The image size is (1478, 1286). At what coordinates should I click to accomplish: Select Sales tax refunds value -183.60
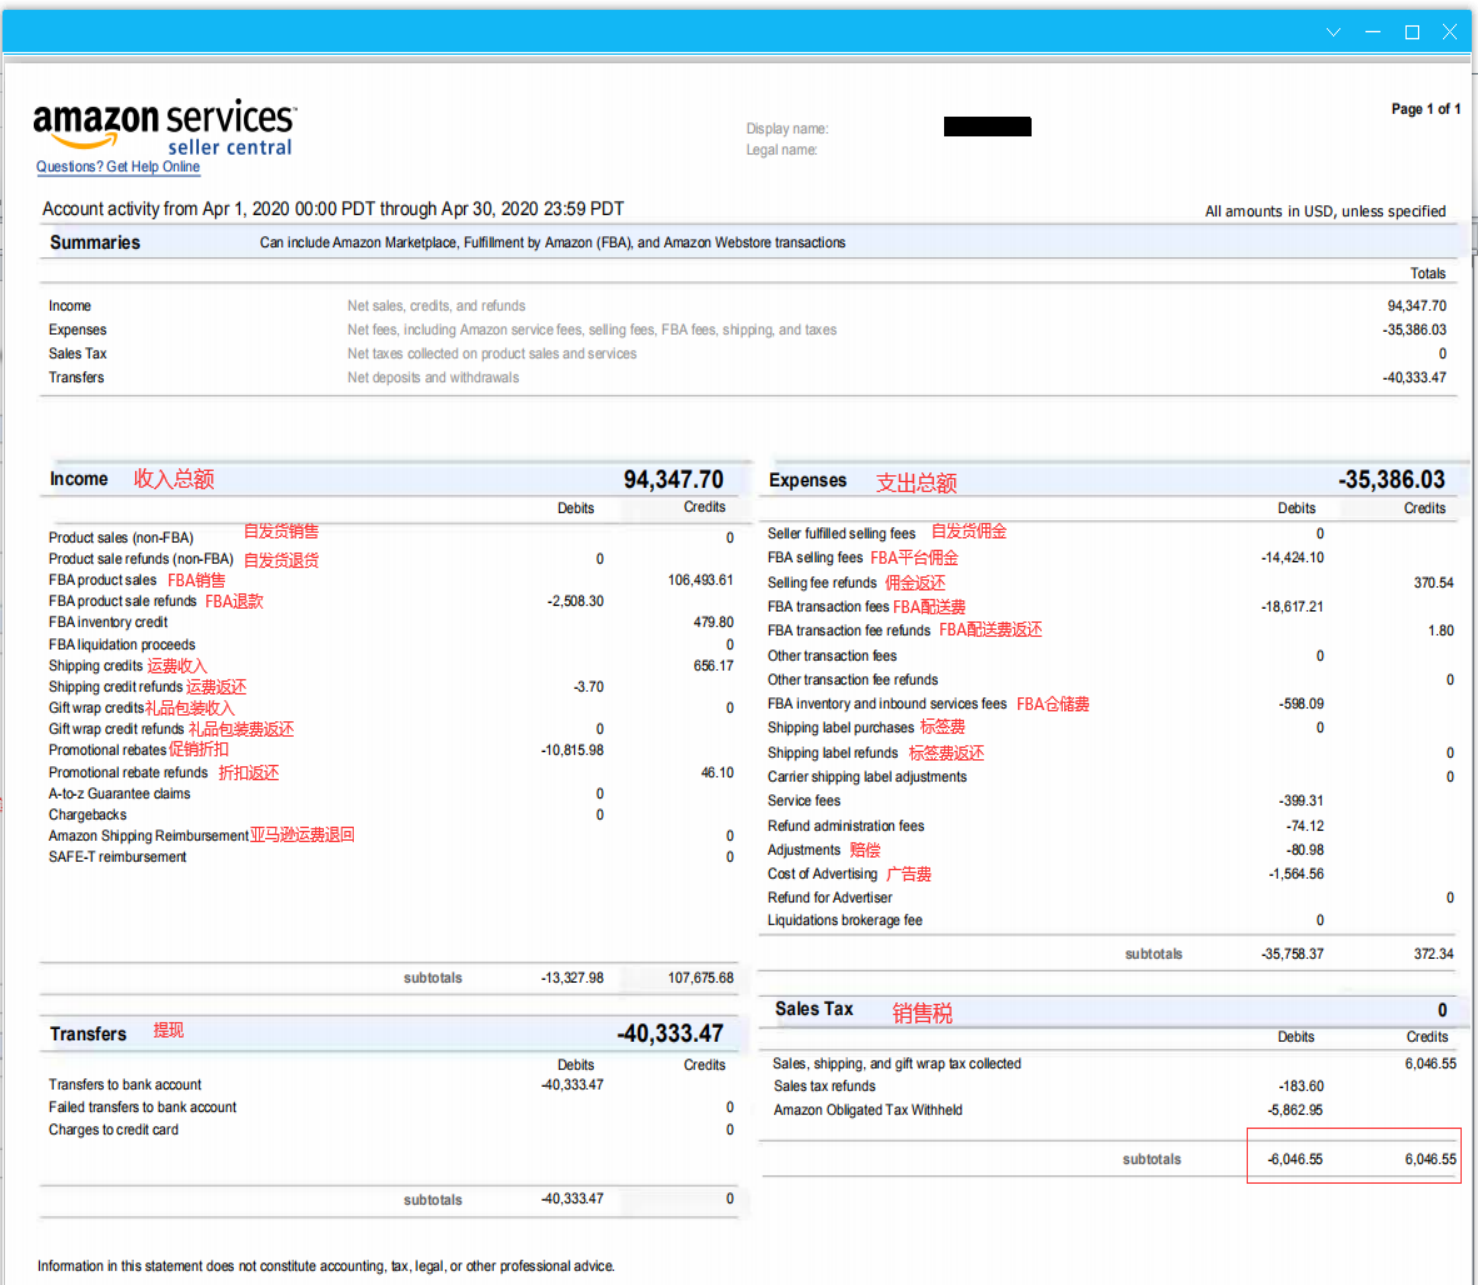(x=1301, y=1086)
